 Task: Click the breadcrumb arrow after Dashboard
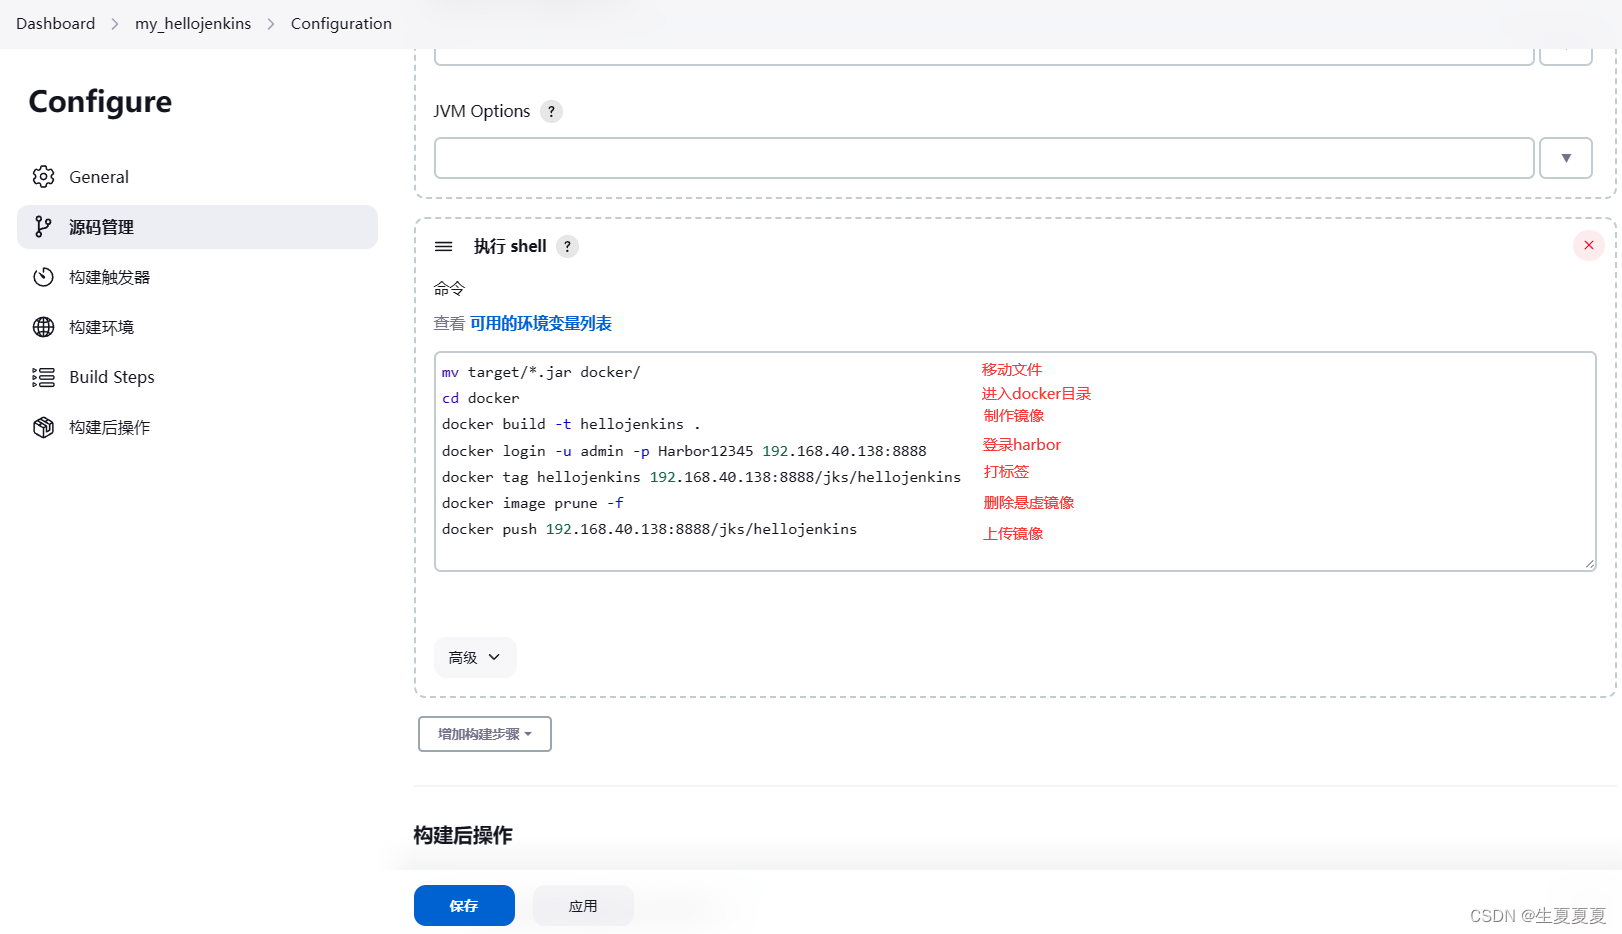click(x=115, y=24)
